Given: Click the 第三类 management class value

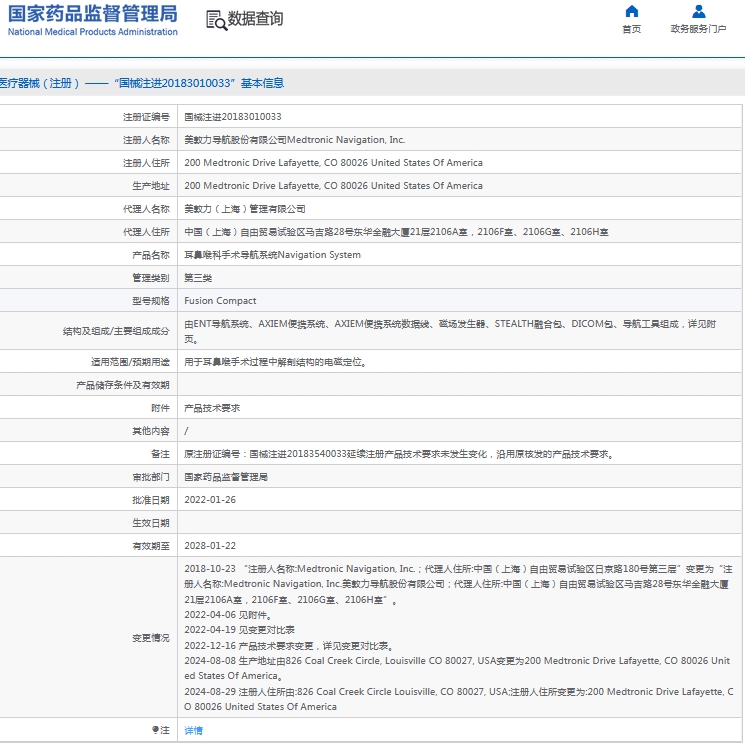Looking at the screenshot, I should [198, 278].
